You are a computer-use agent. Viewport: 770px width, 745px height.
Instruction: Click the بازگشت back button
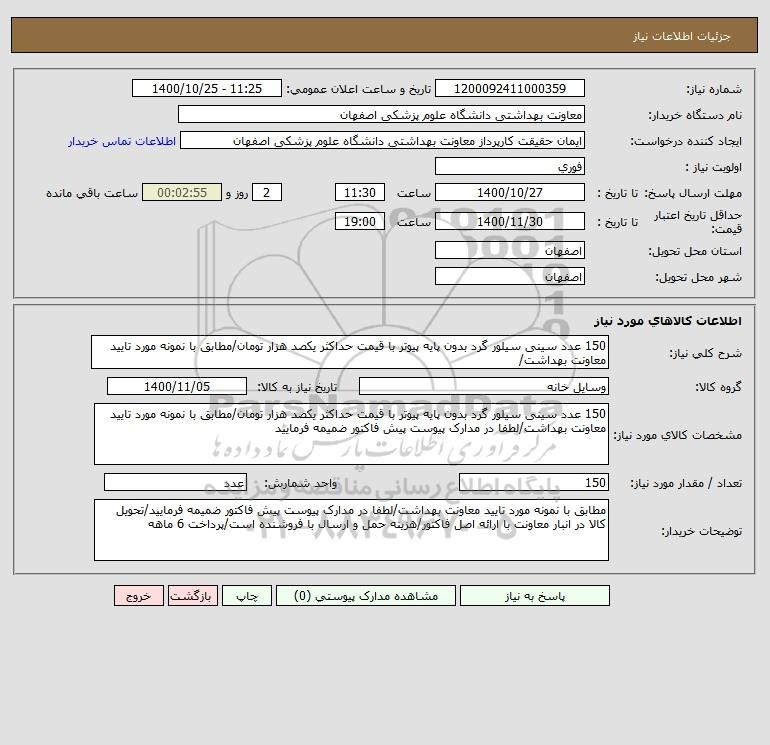point(192,596)
